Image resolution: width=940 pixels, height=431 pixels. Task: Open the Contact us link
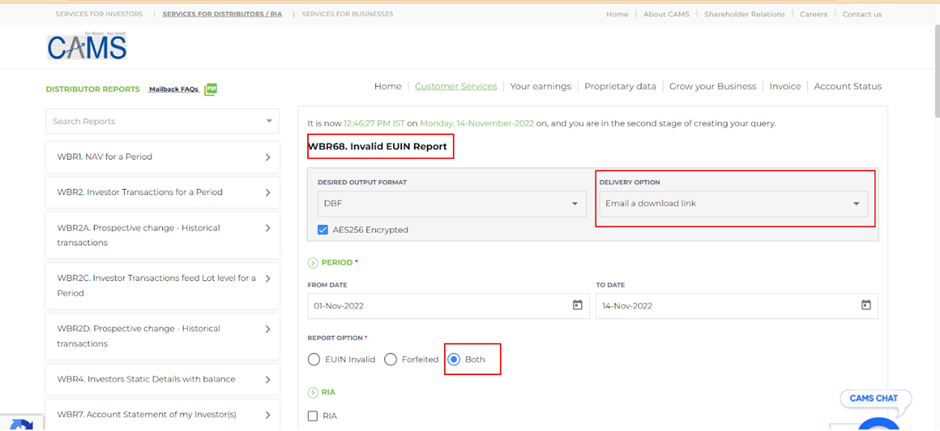862,14
